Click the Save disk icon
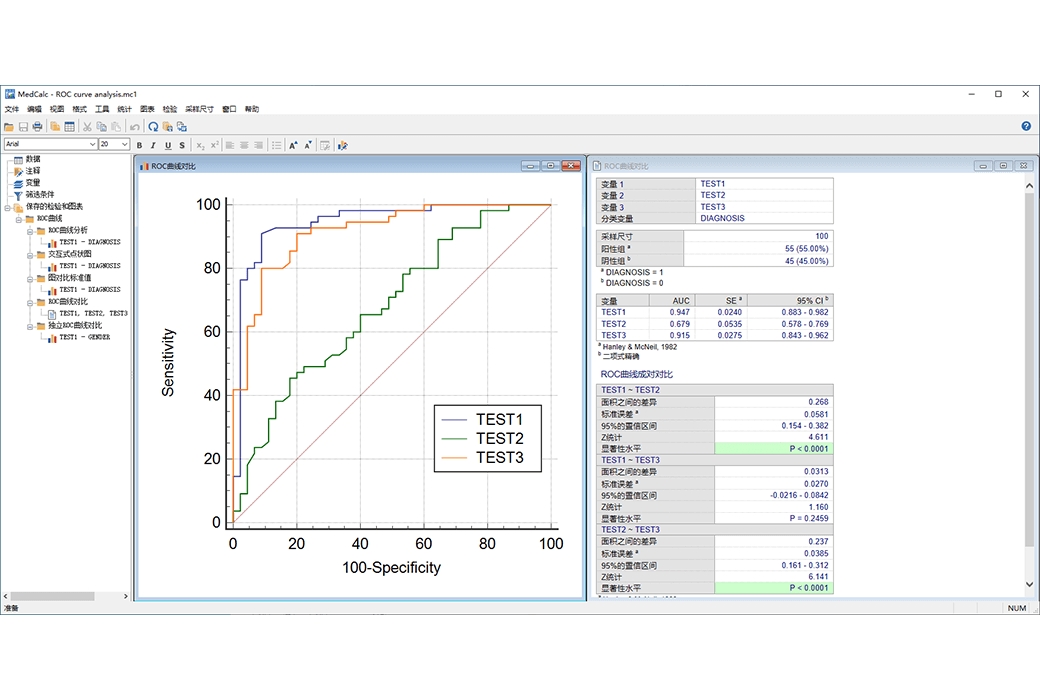The image size is (1040, 700). click(x=23, y=127)
